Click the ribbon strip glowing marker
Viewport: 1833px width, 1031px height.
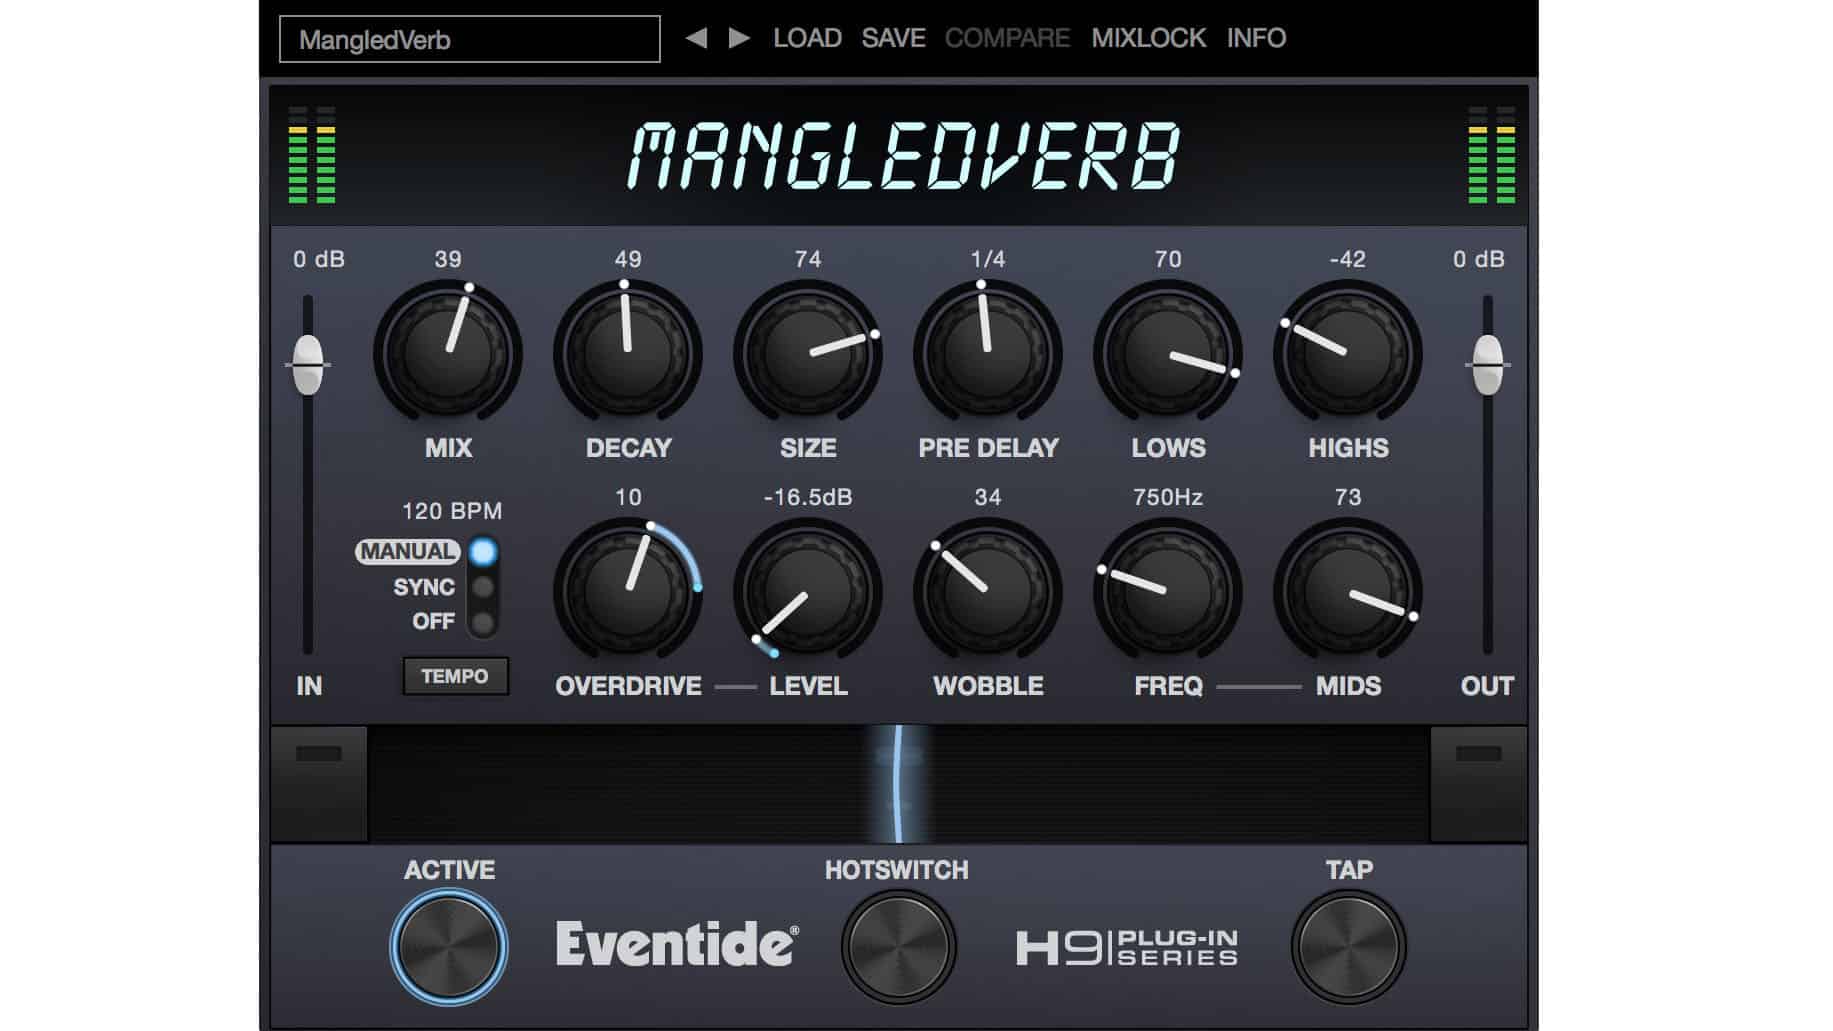pos(897,784)
